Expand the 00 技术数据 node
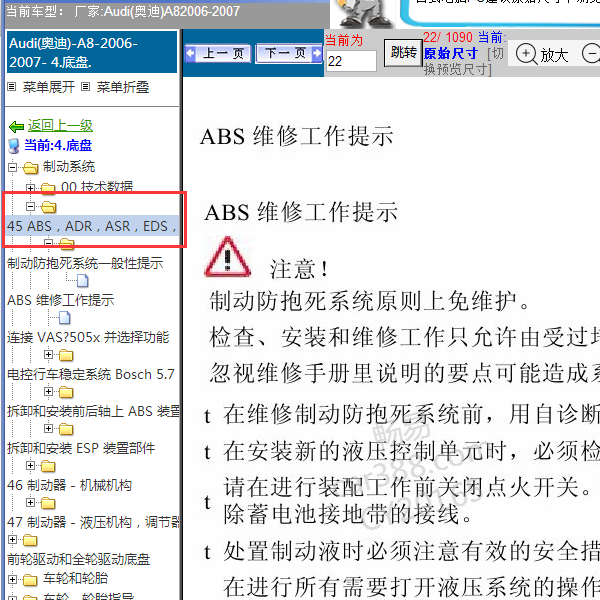This screenshot has height=600, width=600. 30,188
